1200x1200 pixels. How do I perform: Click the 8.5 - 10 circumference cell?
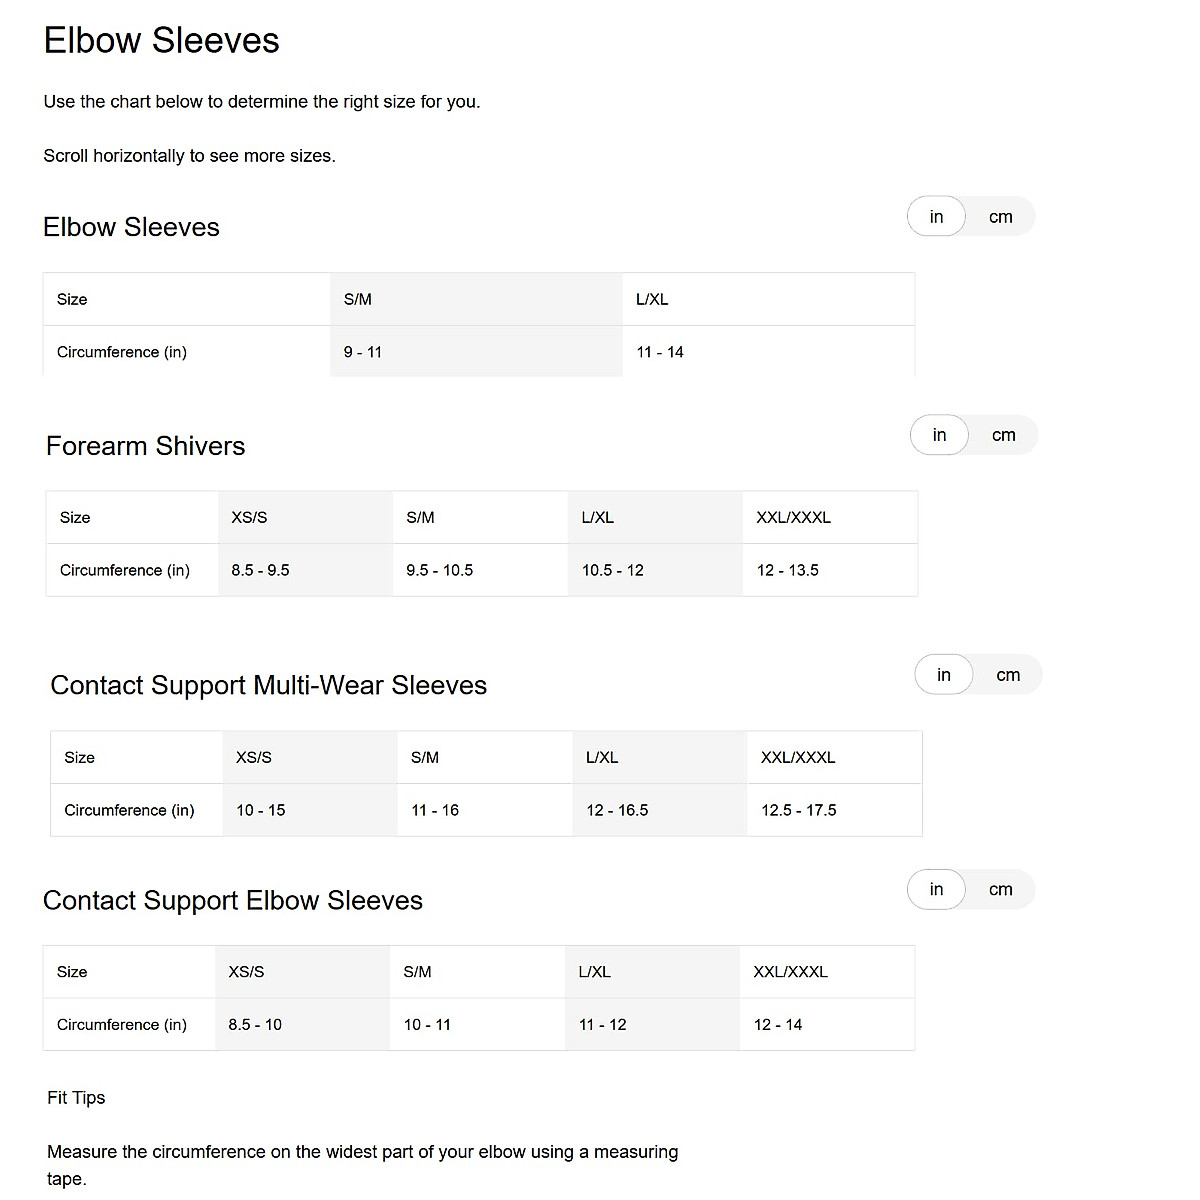[255, 1024]
